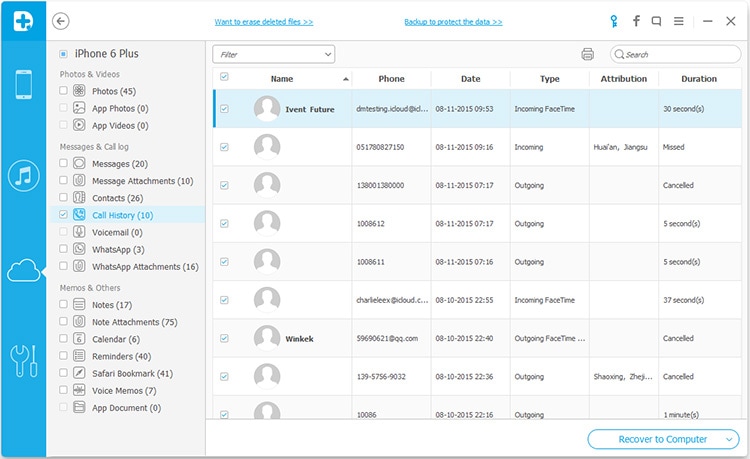
Task: Select Message Attachments (10) category
Action: [143, 181]
